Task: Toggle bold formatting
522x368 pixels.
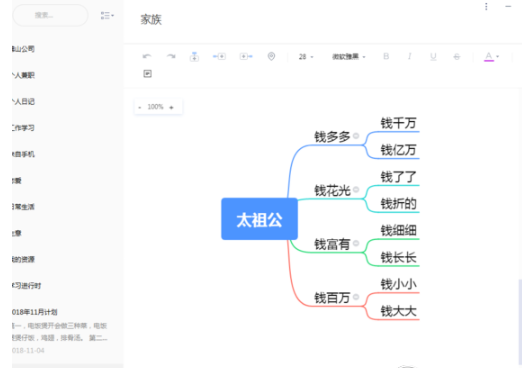Action: 386,56
